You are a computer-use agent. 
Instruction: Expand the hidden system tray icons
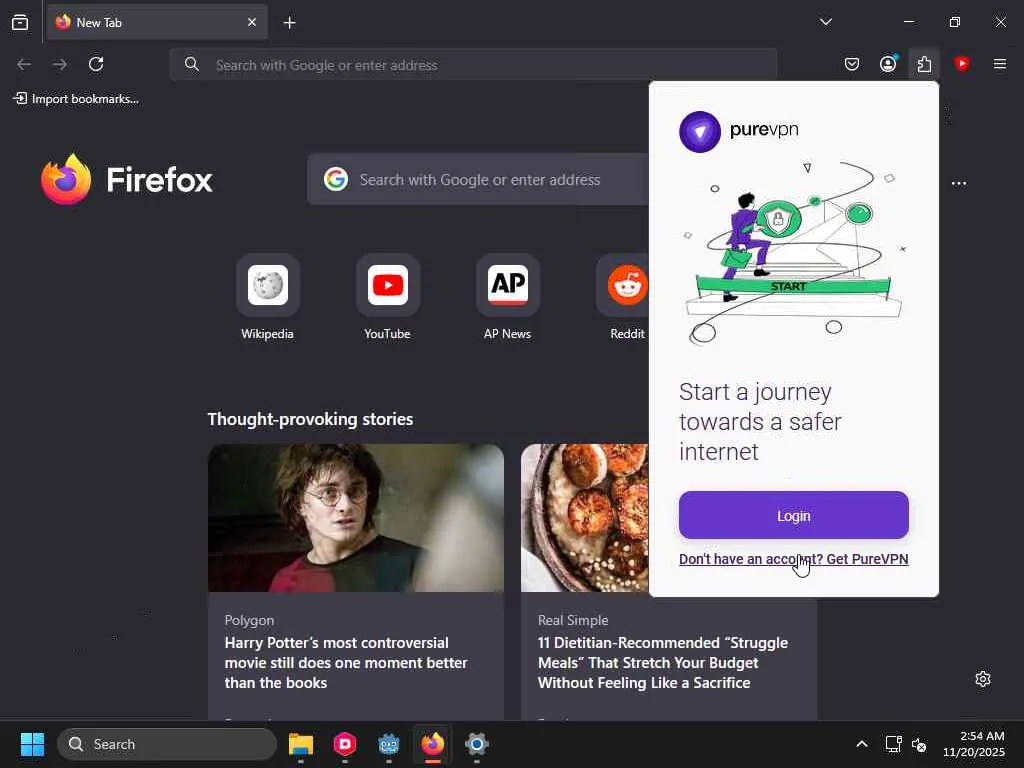862,744
